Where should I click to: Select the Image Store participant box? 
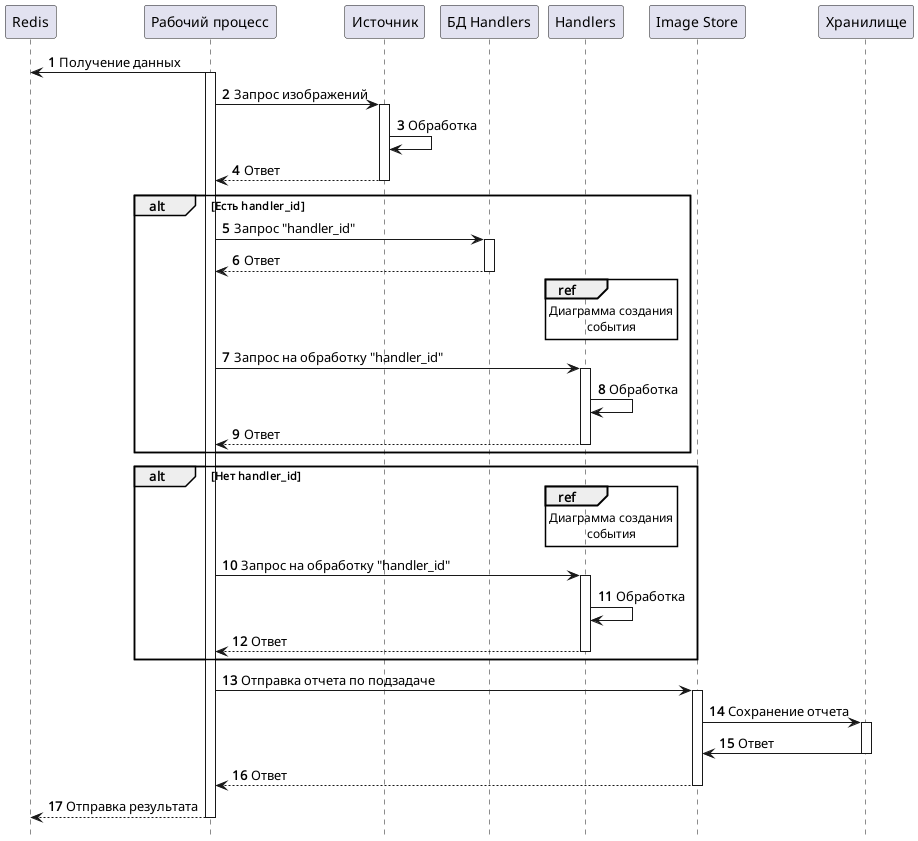click(x=696, y=21)
